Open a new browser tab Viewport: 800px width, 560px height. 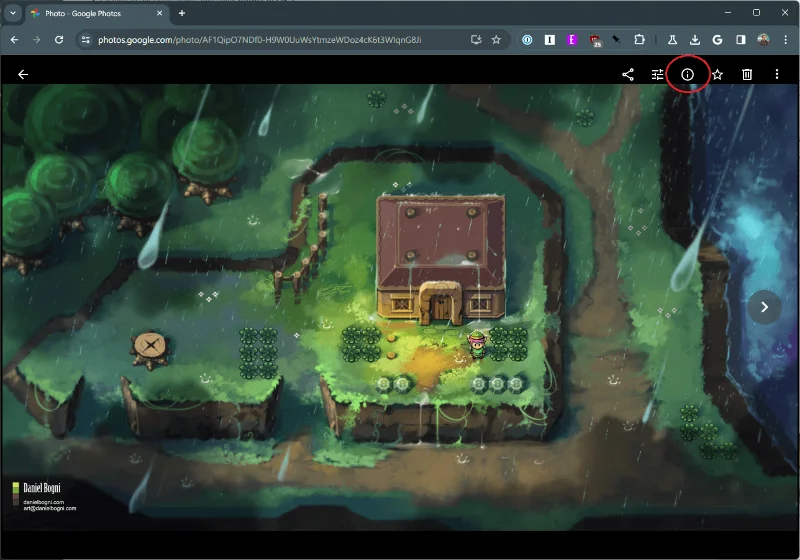tap(181, 13)
